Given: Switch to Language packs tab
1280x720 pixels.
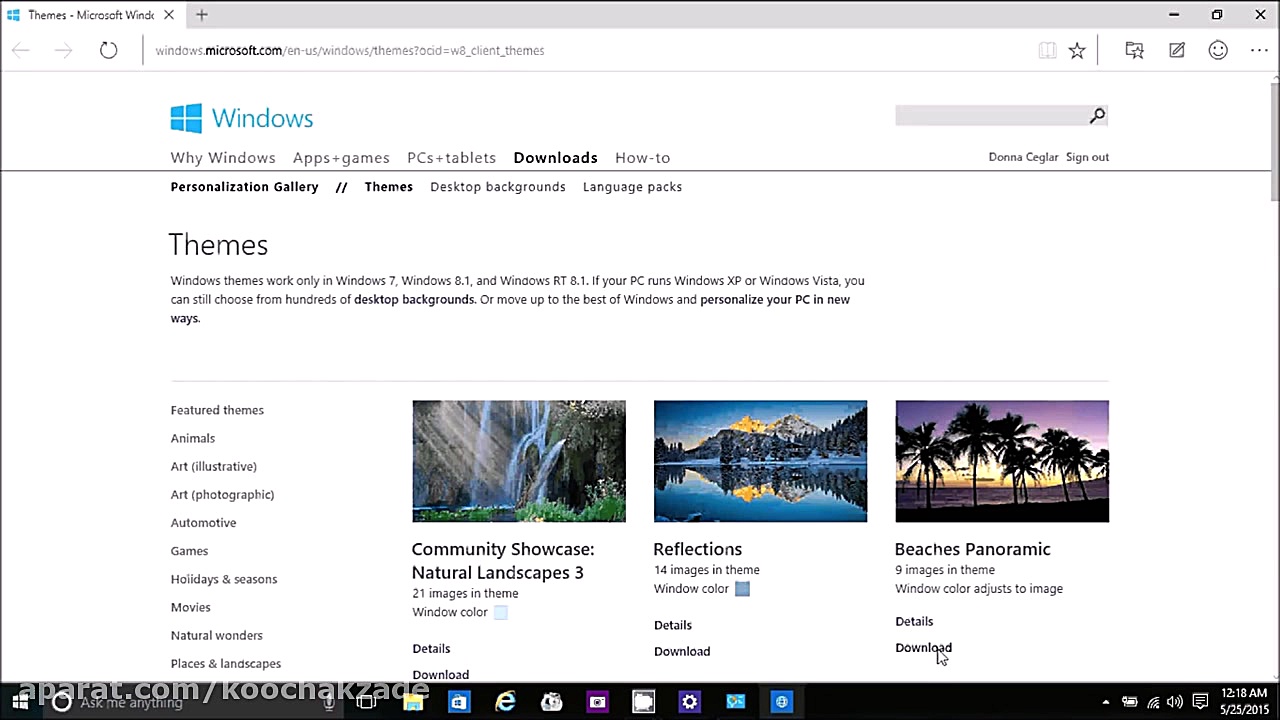Looking at the screenshot, I should (x=632, y=187).
